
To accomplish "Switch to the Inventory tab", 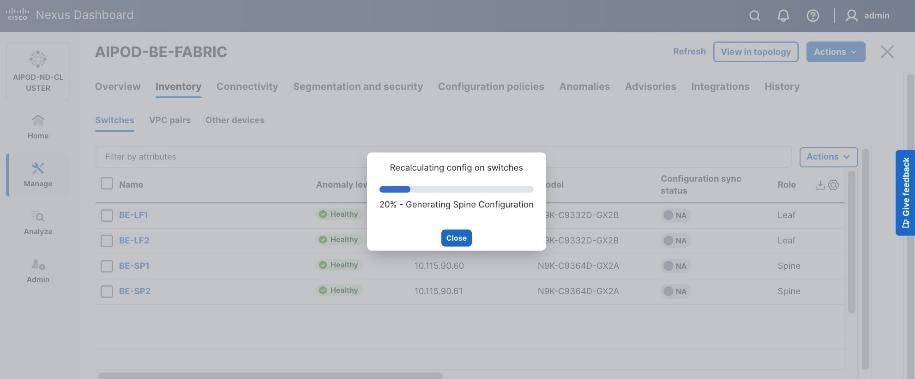I will click(x=179, y=86).
